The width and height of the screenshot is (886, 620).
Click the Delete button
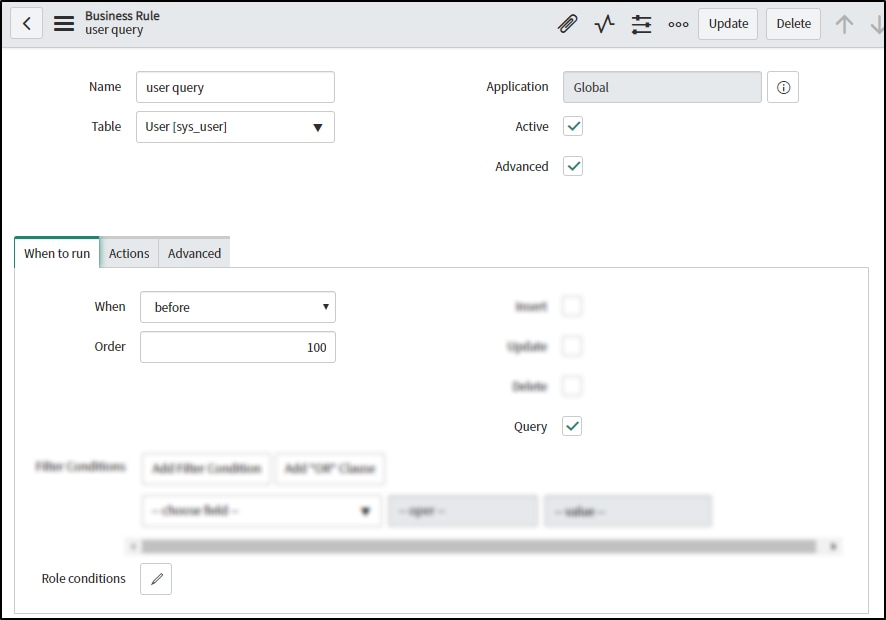point(793,23)
